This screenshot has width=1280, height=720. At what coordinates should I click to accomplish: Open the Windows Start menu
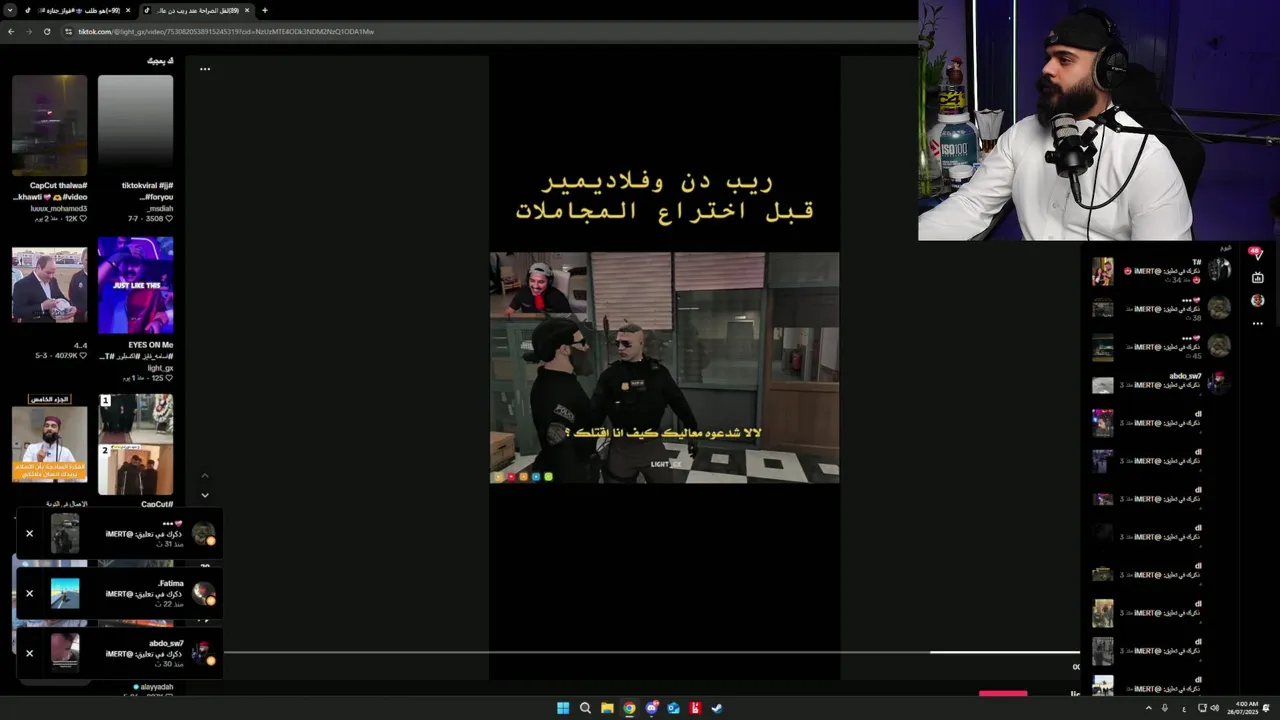click(563, 708)
